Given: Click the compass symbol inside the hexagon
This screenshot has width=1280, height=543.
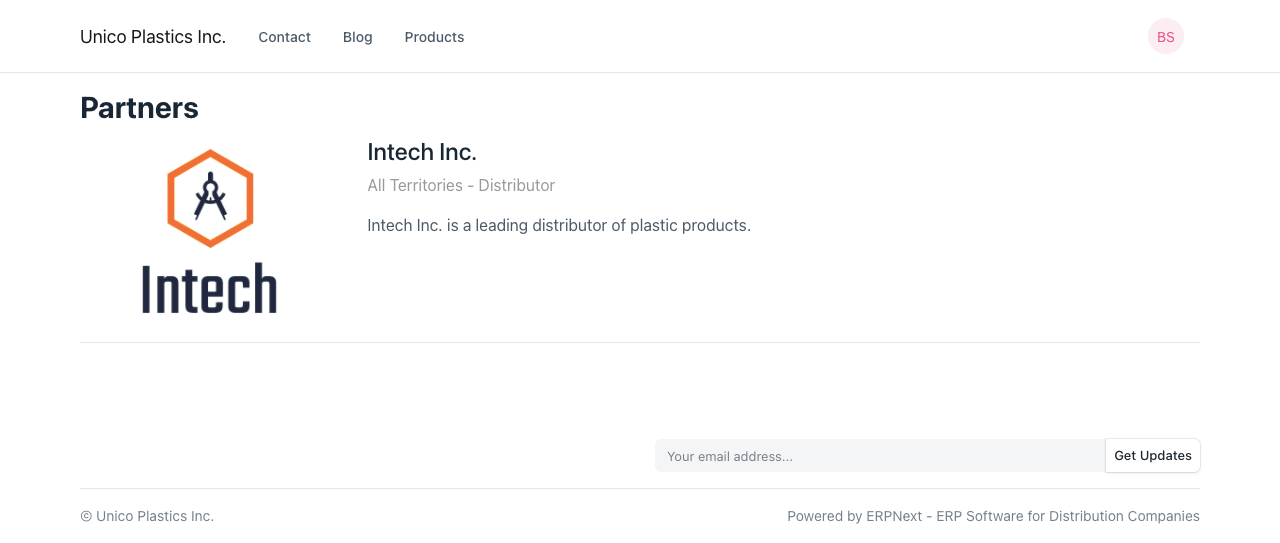Looking at the screenshot, I should (x=210, y=197).
